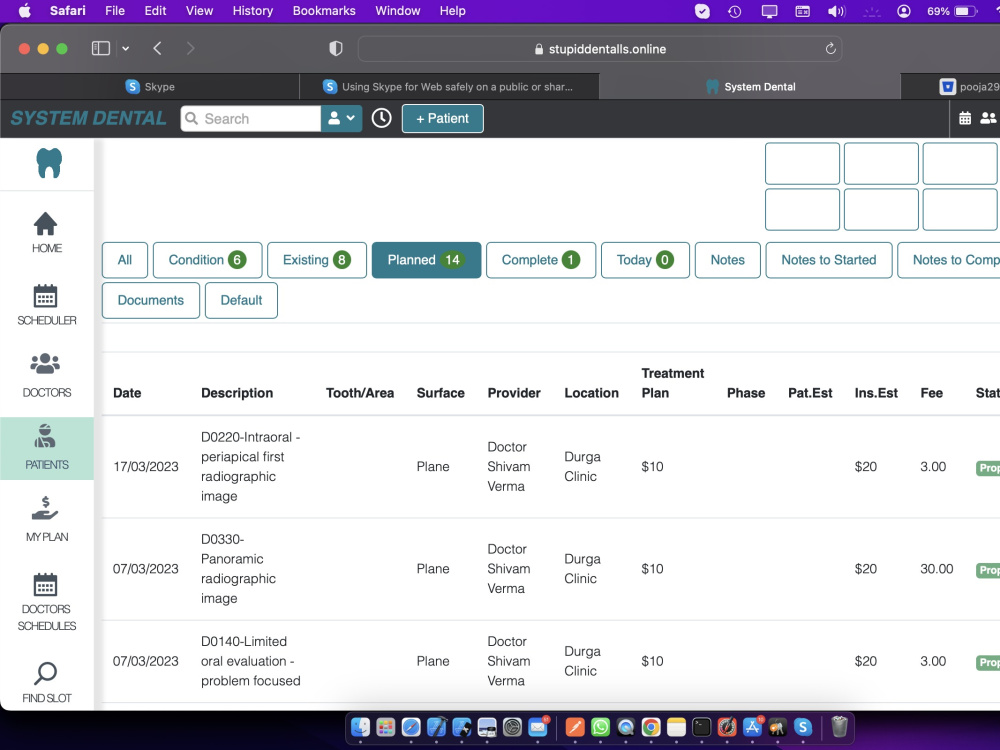Click the clock history icon in header
Viewport: 1000px width, 750px height.
click(x=381, y=118)
